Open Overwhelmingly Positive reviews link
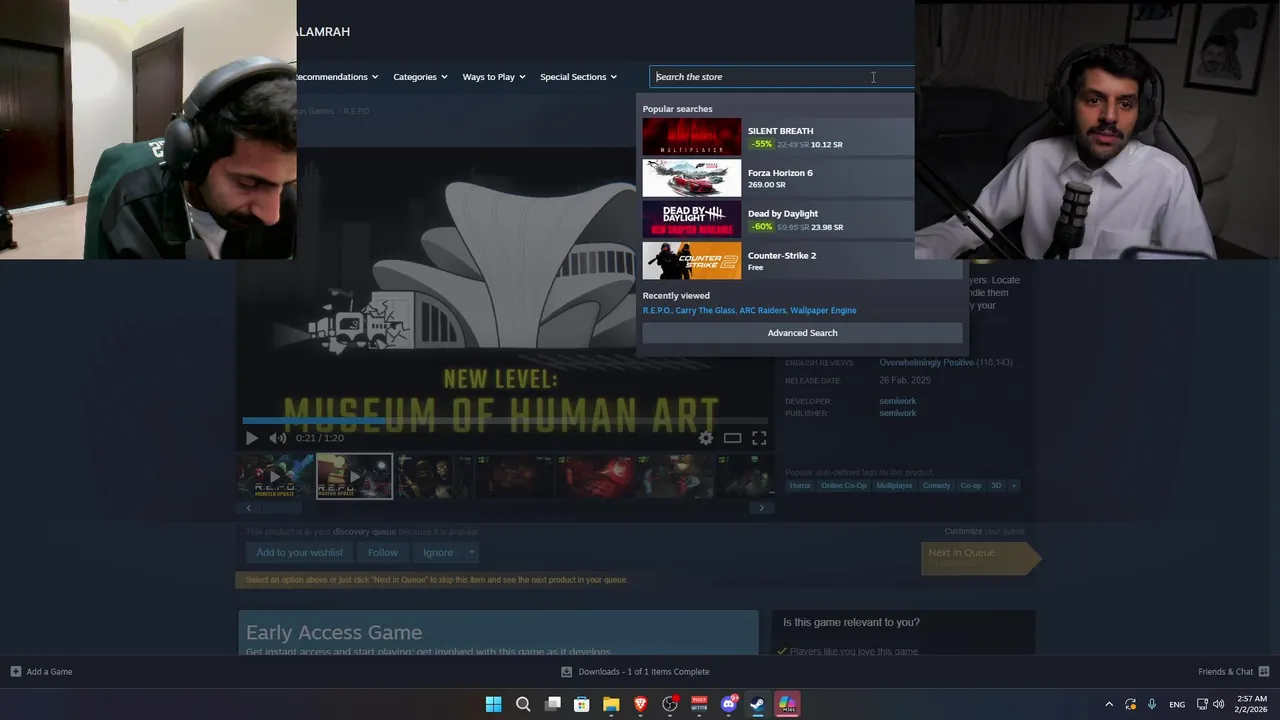This screenshot has height=720, width=1280. tap(926, 362)
